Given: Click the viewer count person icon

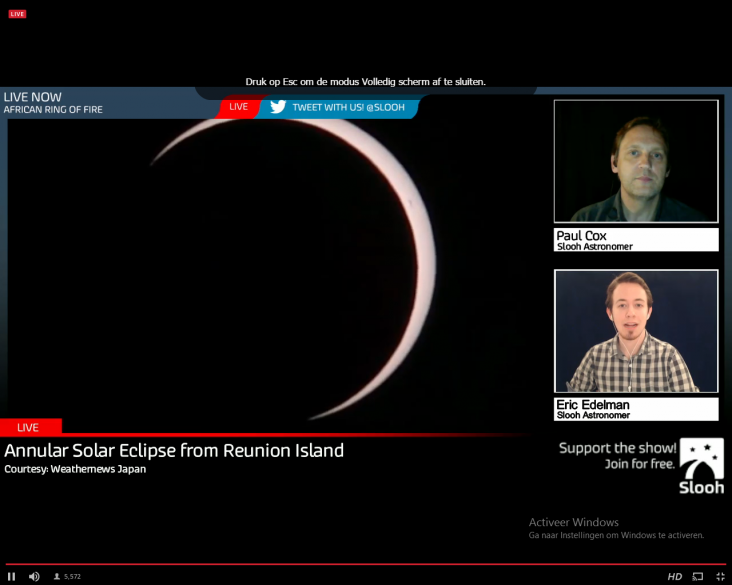Looking at the screenshot, I should [x=57, y=577].
